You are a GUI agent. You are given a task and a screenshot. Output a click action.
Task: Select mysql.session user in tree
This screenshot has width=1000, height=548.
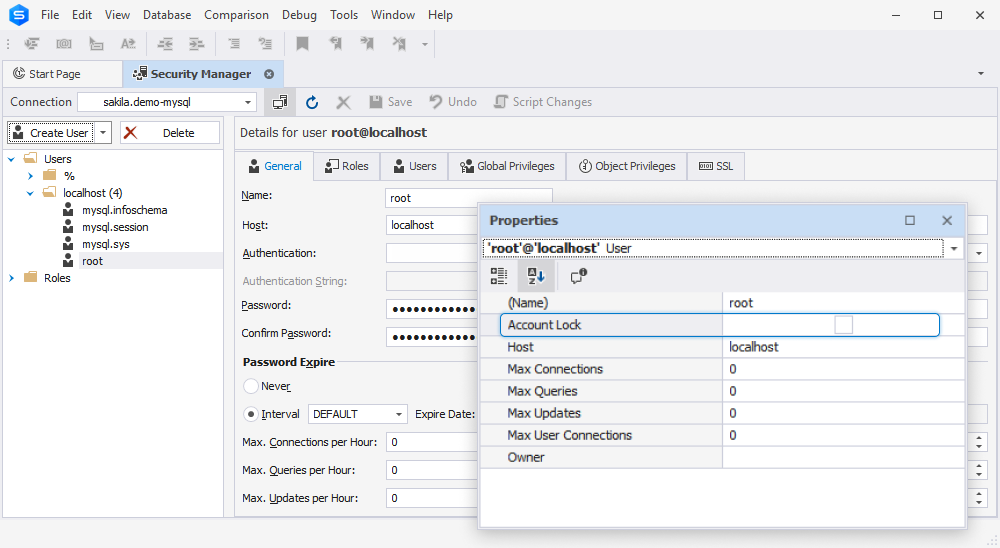click(x=115, y=227)
